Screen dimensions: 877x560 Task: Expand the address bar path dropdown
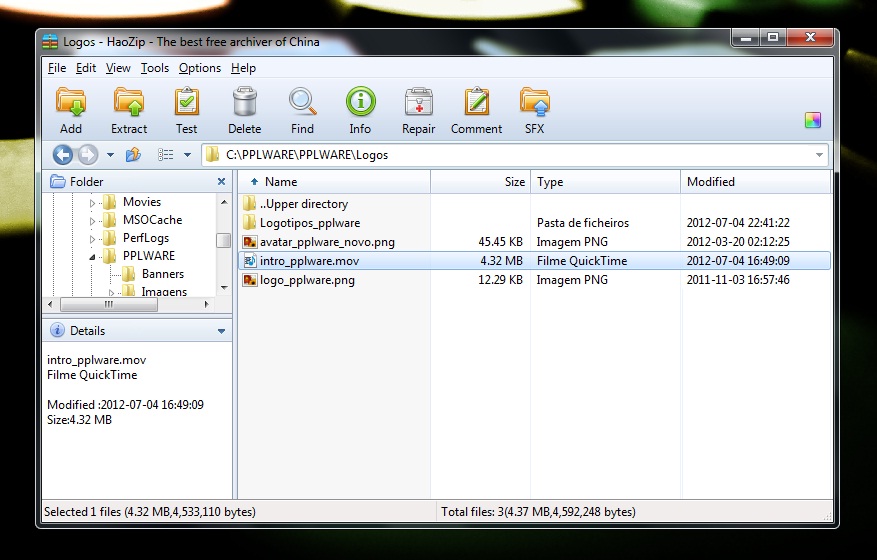tap(819, 155)
